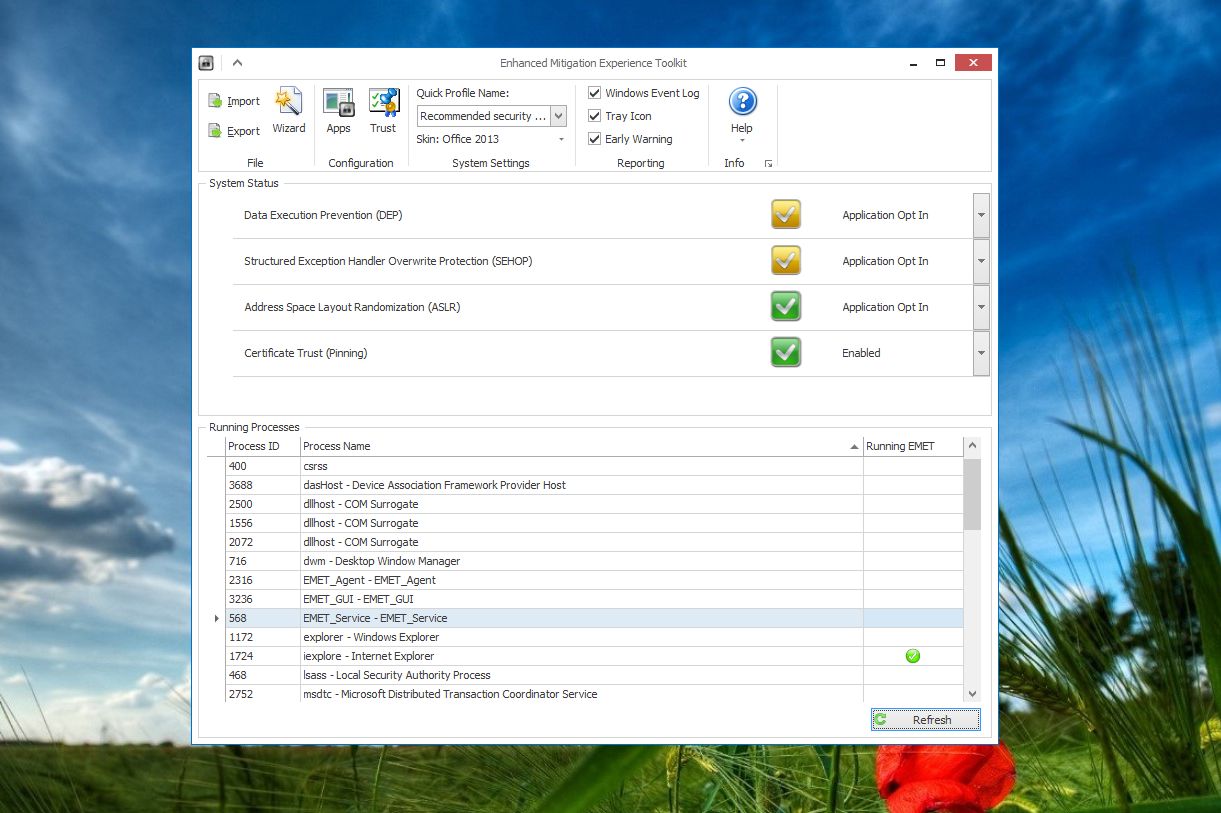
Task: Click the EMET app icon in title bar
Action: pyautogui.click(x=206, y=63)
